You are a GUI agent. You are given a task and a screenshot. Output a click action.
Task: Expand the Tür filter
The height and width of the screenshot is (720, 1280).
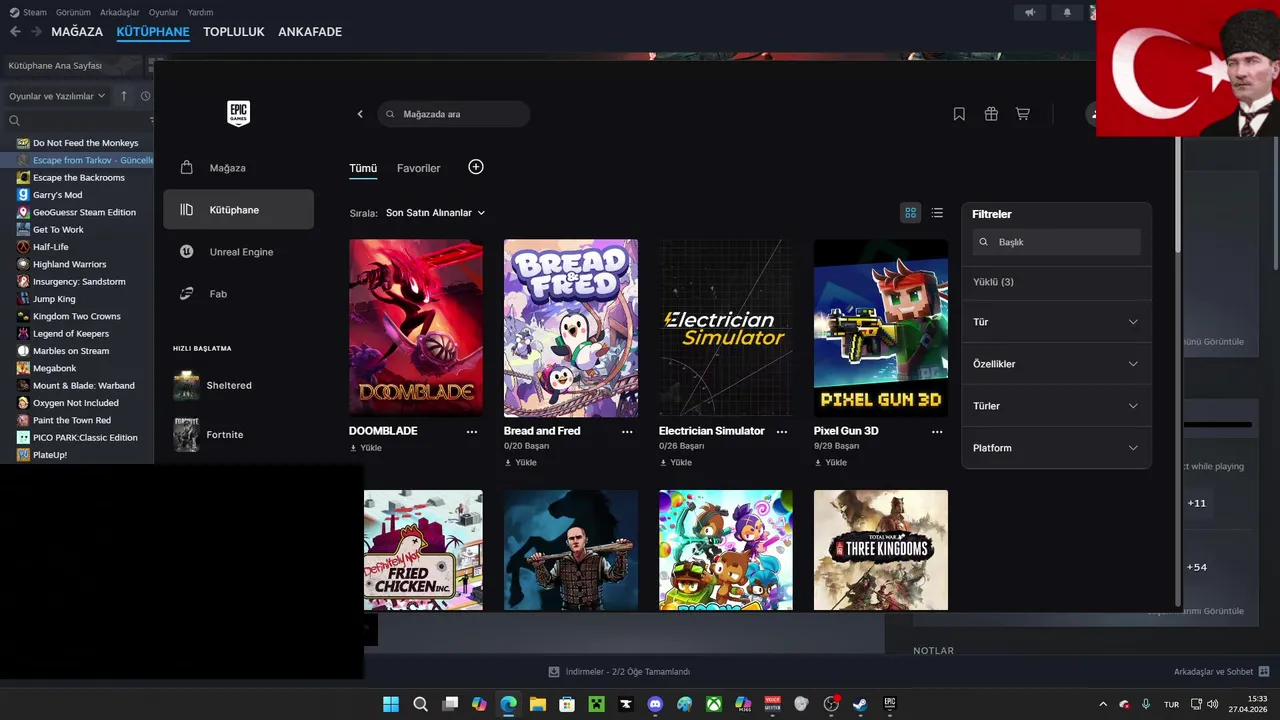point(1056,322)
